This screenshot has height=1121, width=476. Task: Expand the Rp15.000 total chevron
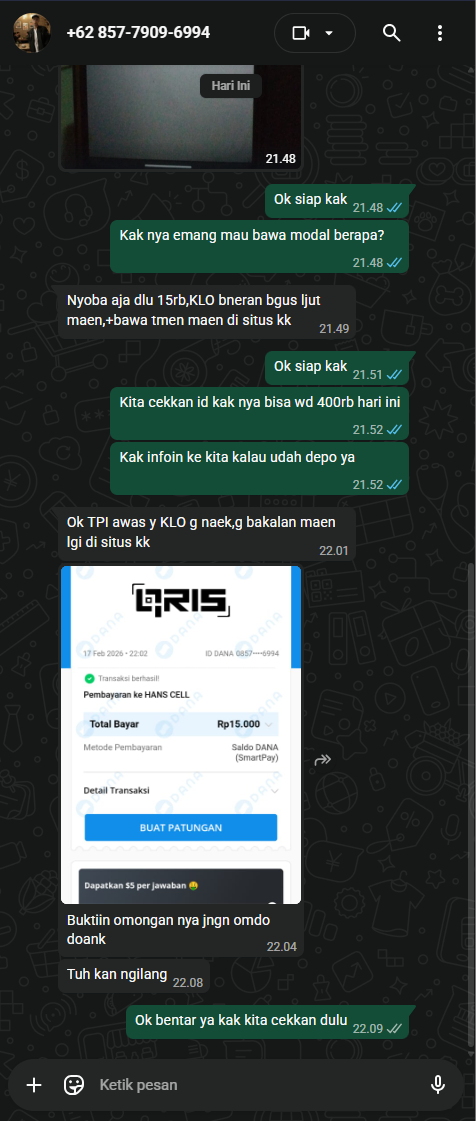pyautogui.click(x=269, y=725)
